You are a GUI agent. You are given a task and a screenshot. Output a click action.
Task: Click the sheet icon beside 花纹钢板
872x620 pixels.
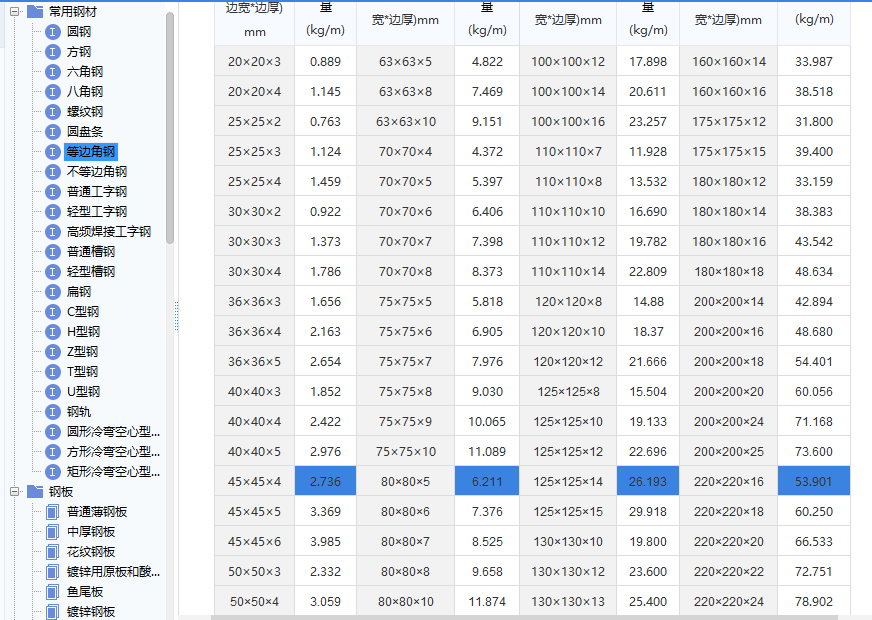(52, 552)
